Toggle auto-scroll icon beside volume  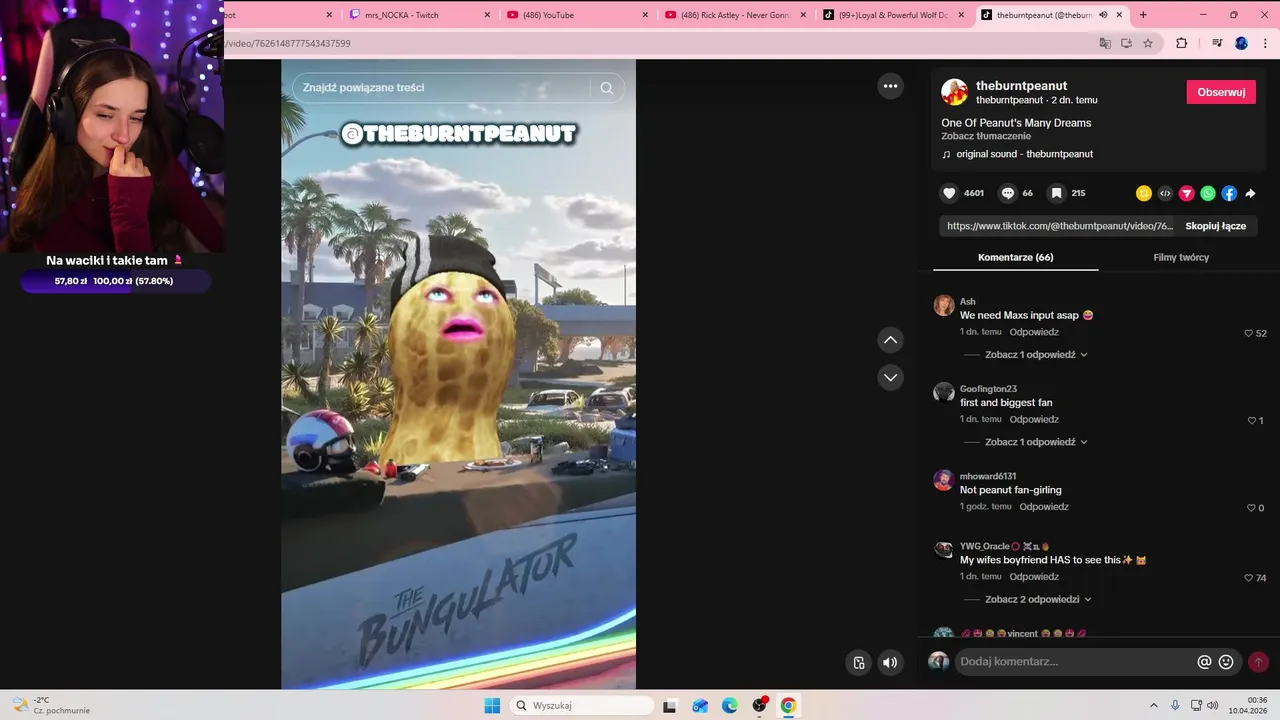859,662
